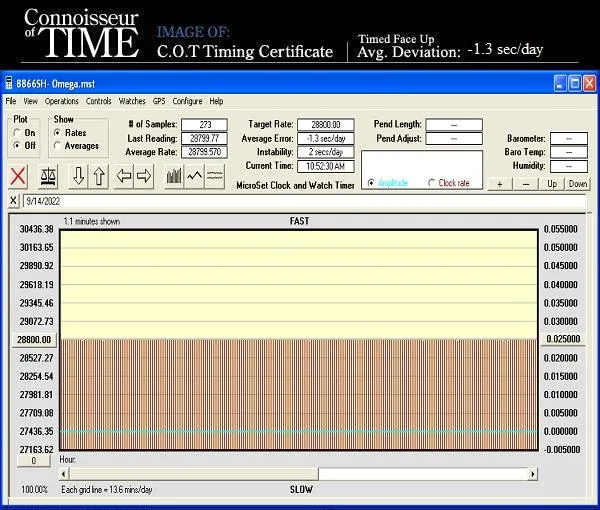Open the Help menu
The width and height of the screenshot is (600, 510).
pyautogui.click(x=216, y=101)
